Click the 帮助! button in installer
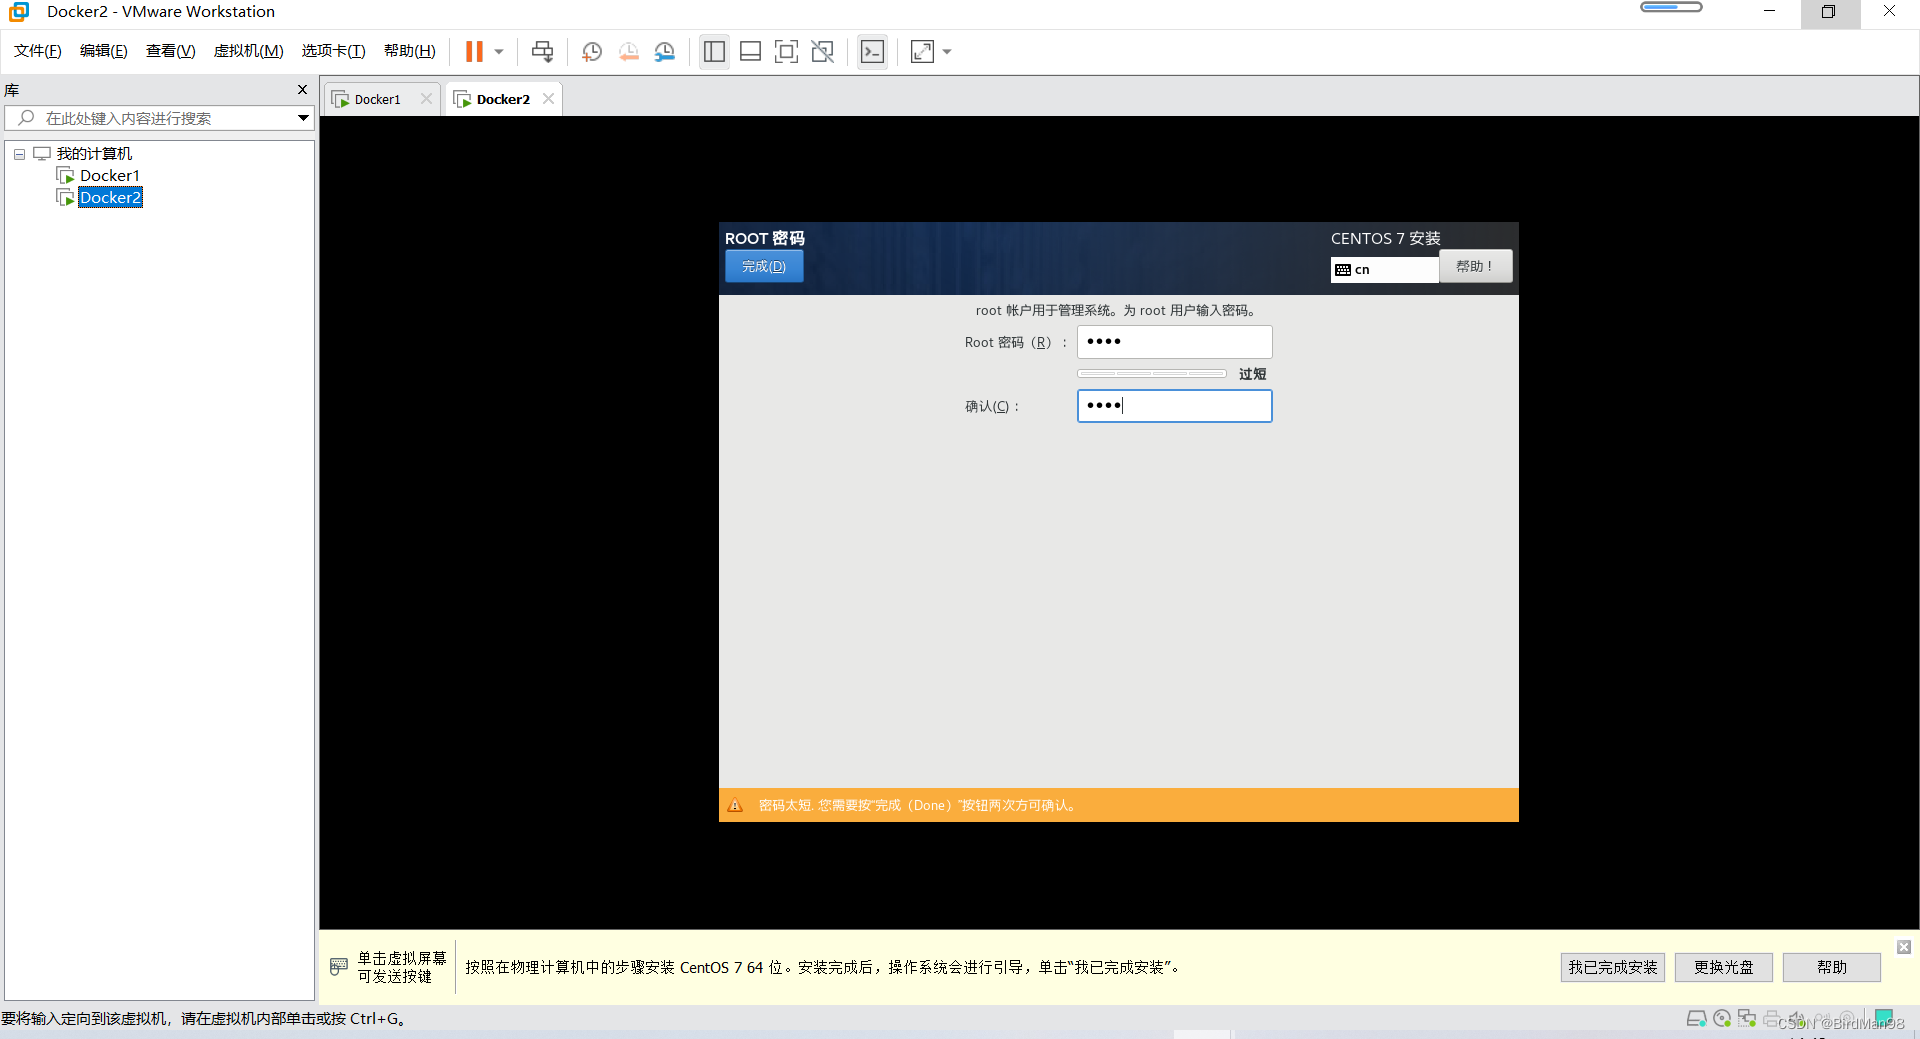Viewport: 1920px width, 1039px height. (1475, 266)
